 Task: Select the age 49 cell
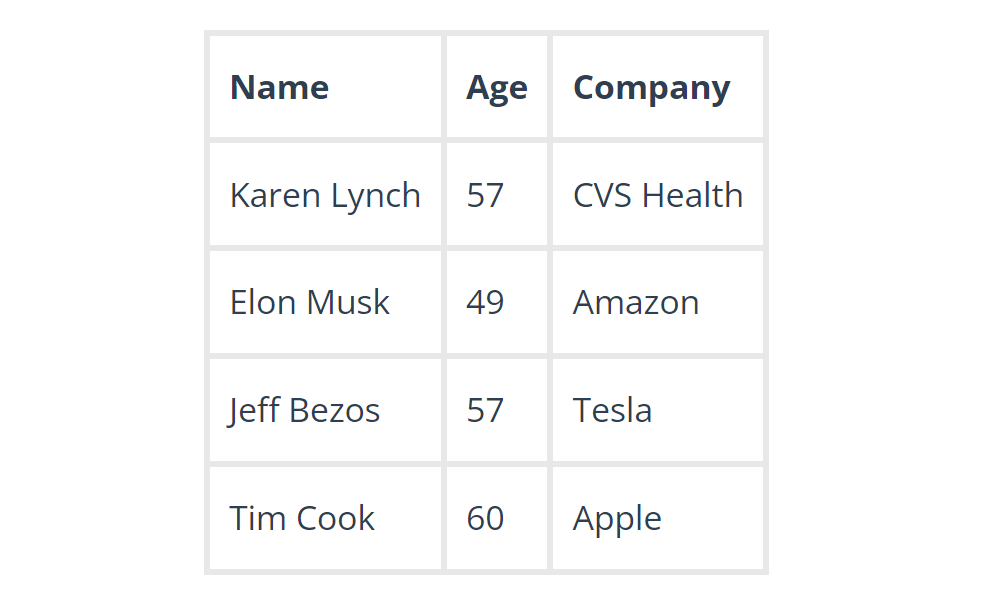[485, 303]
